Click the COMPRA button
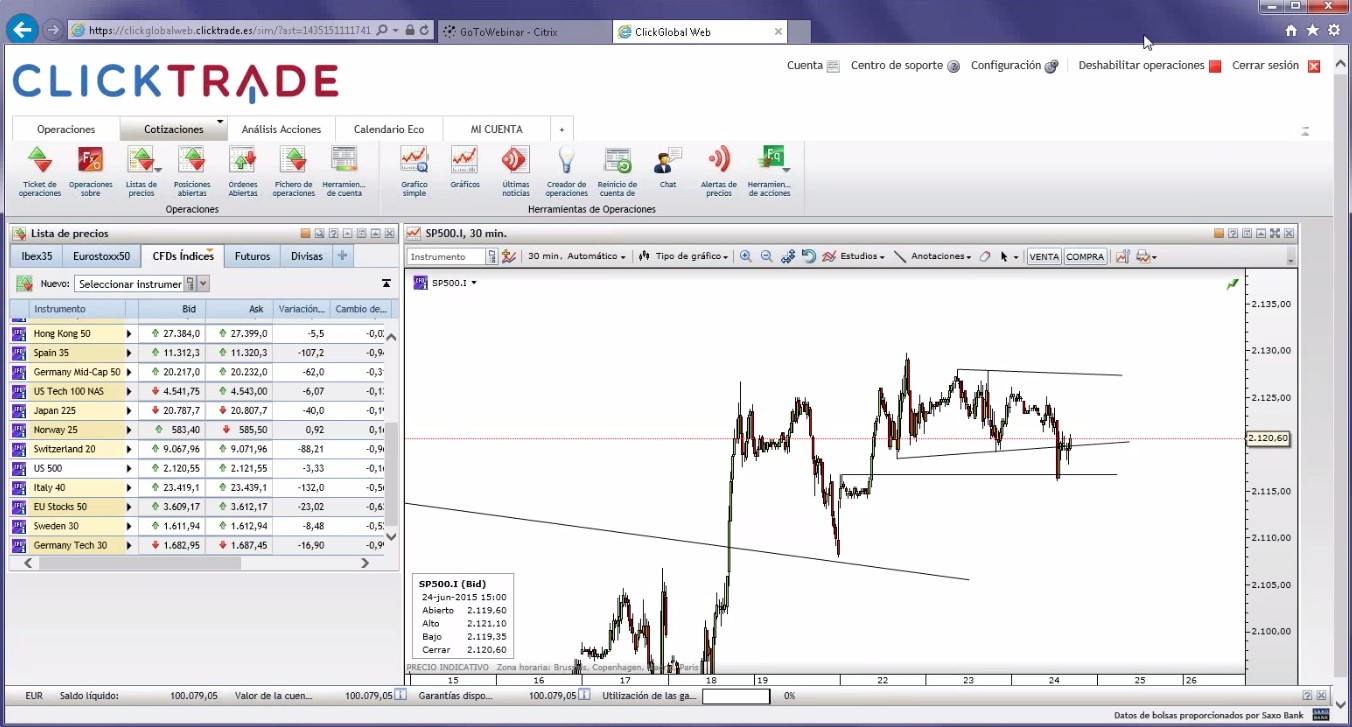The width and height of the screenshot is (1352, 727). point(1085,257)
